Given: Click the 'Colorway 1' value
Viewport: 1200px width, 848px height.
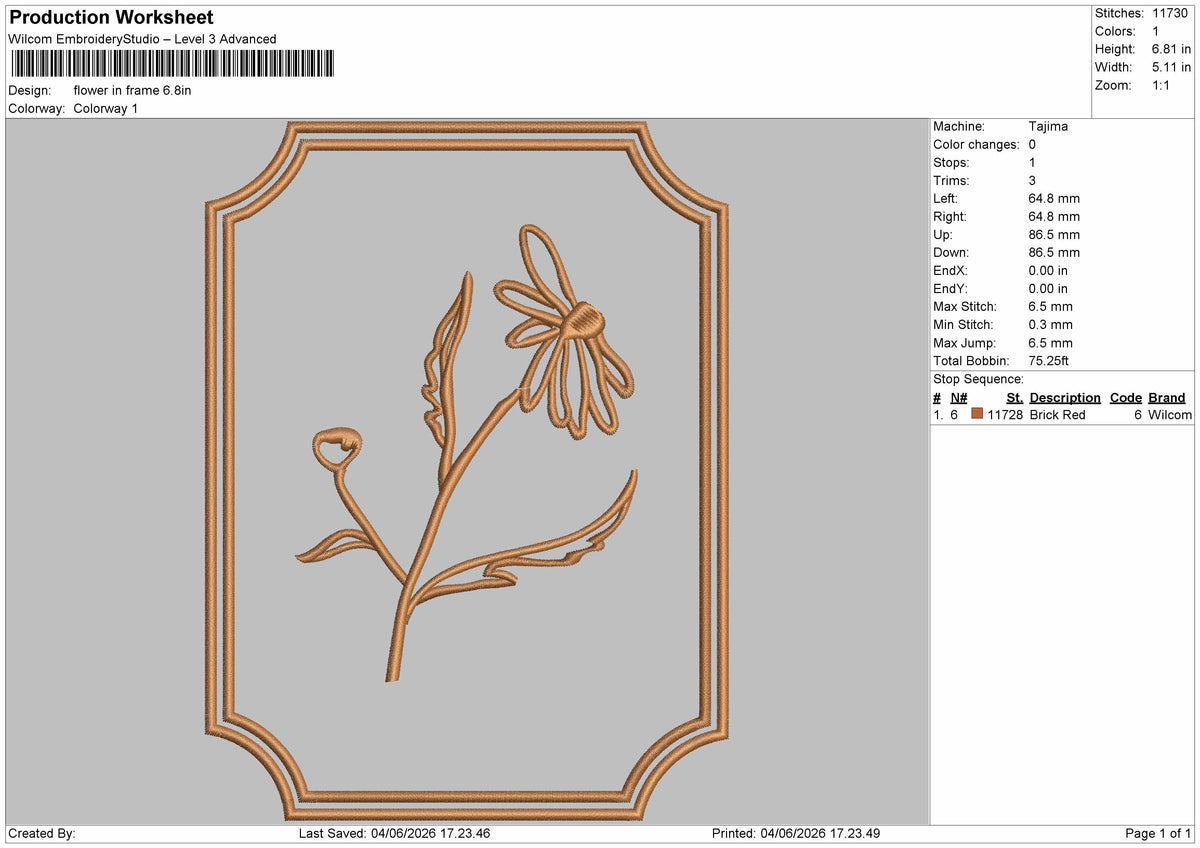Looking at the screenshot, I should pos(106,108).
